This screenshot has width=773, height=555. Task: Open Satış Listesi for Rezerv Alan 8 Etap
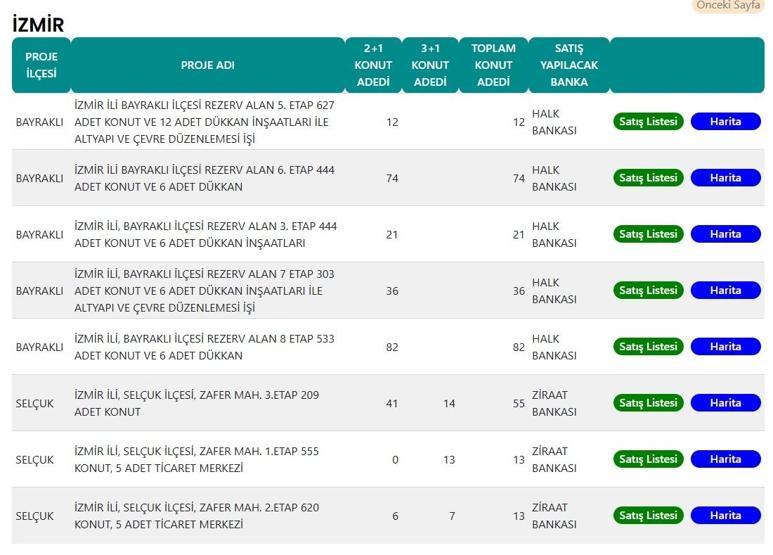(648, 347)
